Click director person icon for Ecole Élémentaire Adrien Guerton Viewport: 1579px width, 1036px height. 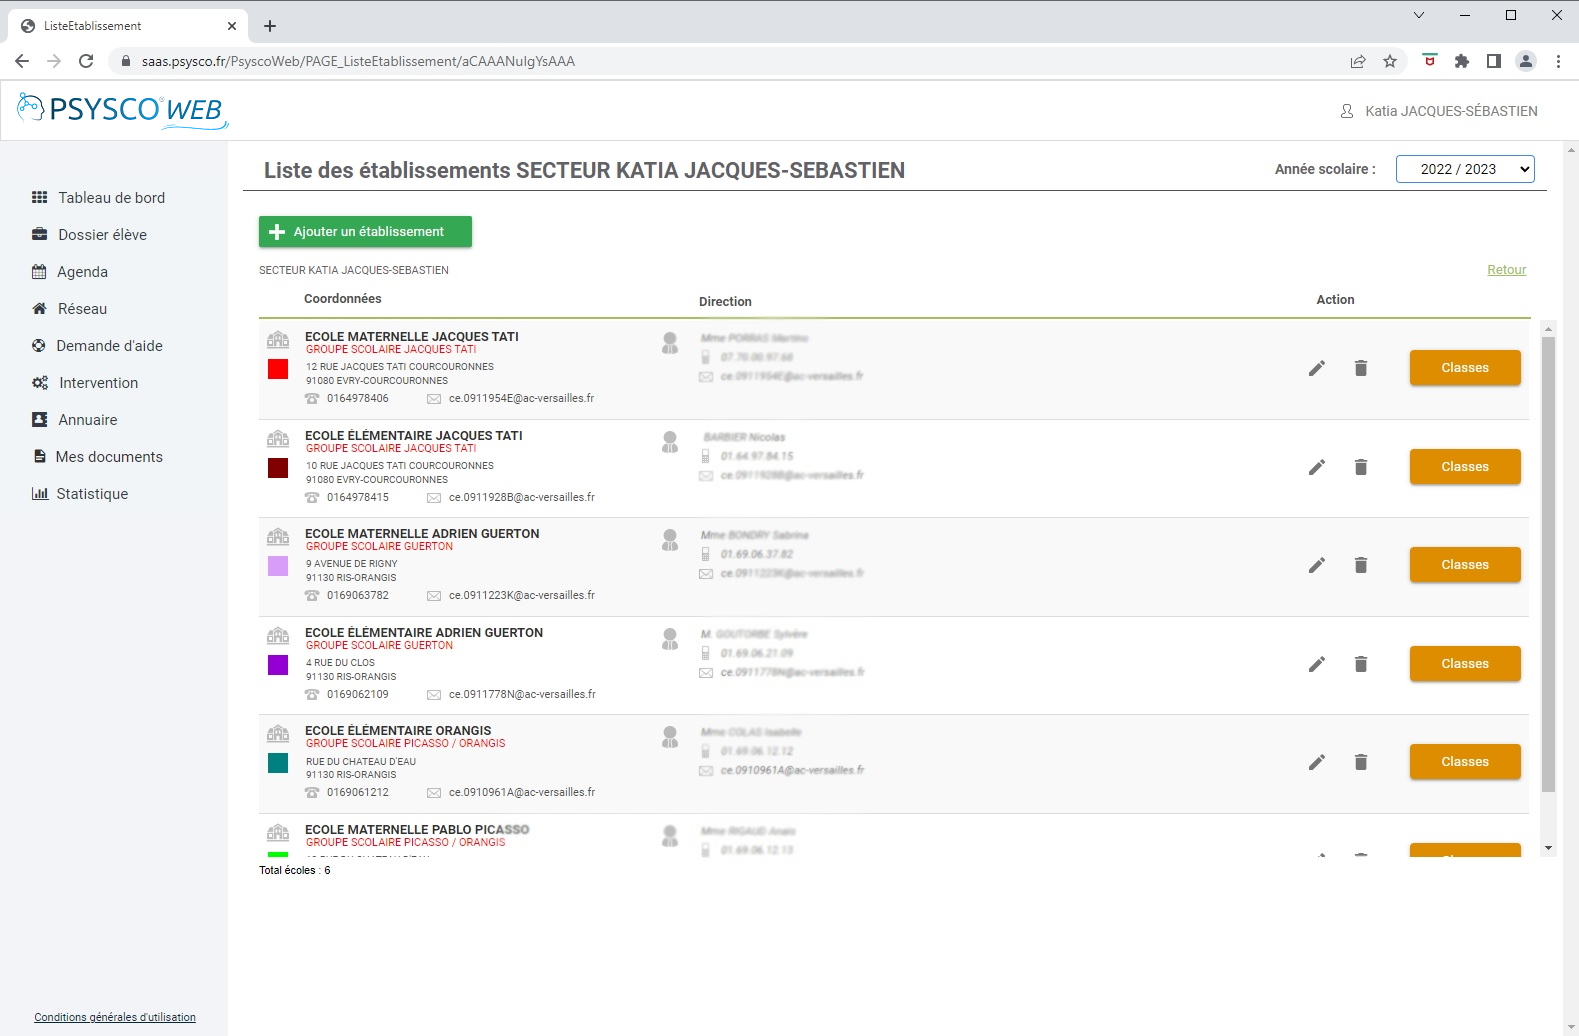(670, 639)
